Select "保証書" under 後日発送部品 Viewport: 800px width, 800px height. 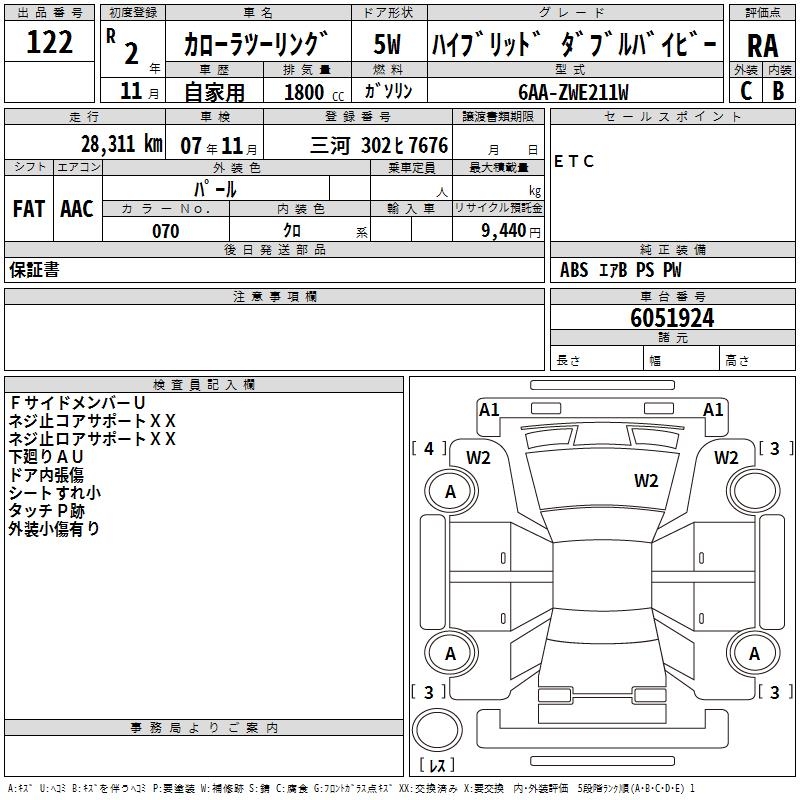click(x=34, y=270)
